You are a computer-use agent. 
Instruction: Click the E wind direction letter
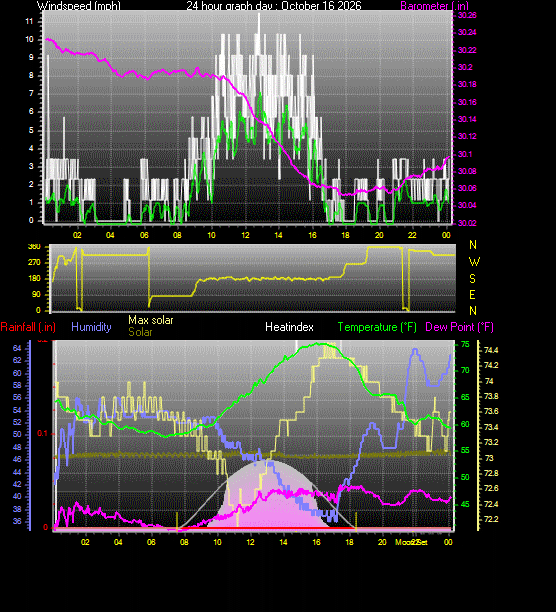coord(472,295)
